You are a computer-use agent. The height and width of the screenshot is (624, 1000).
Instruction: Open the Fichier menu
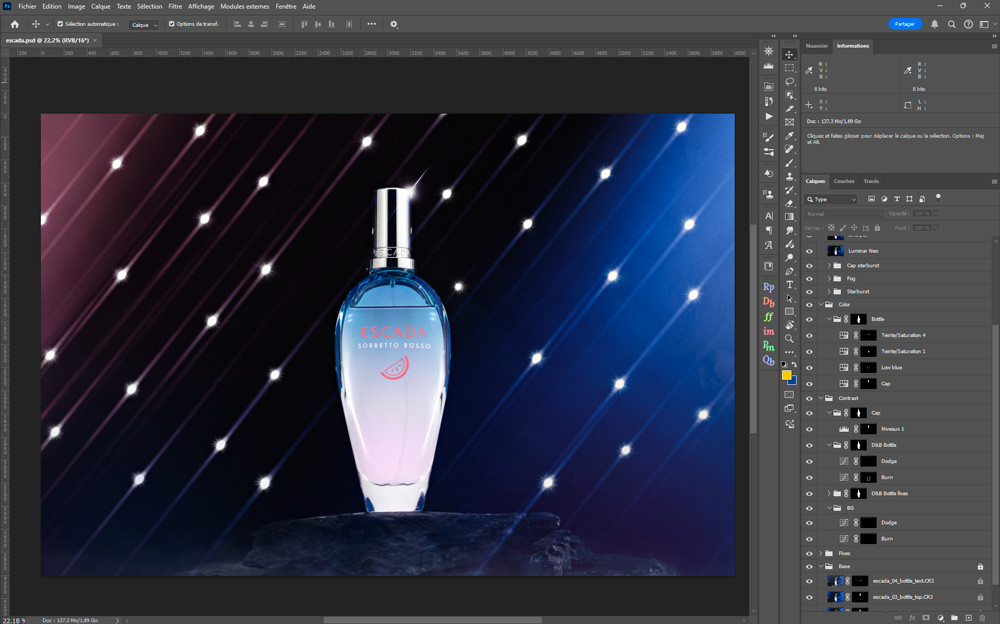(27, 6)
